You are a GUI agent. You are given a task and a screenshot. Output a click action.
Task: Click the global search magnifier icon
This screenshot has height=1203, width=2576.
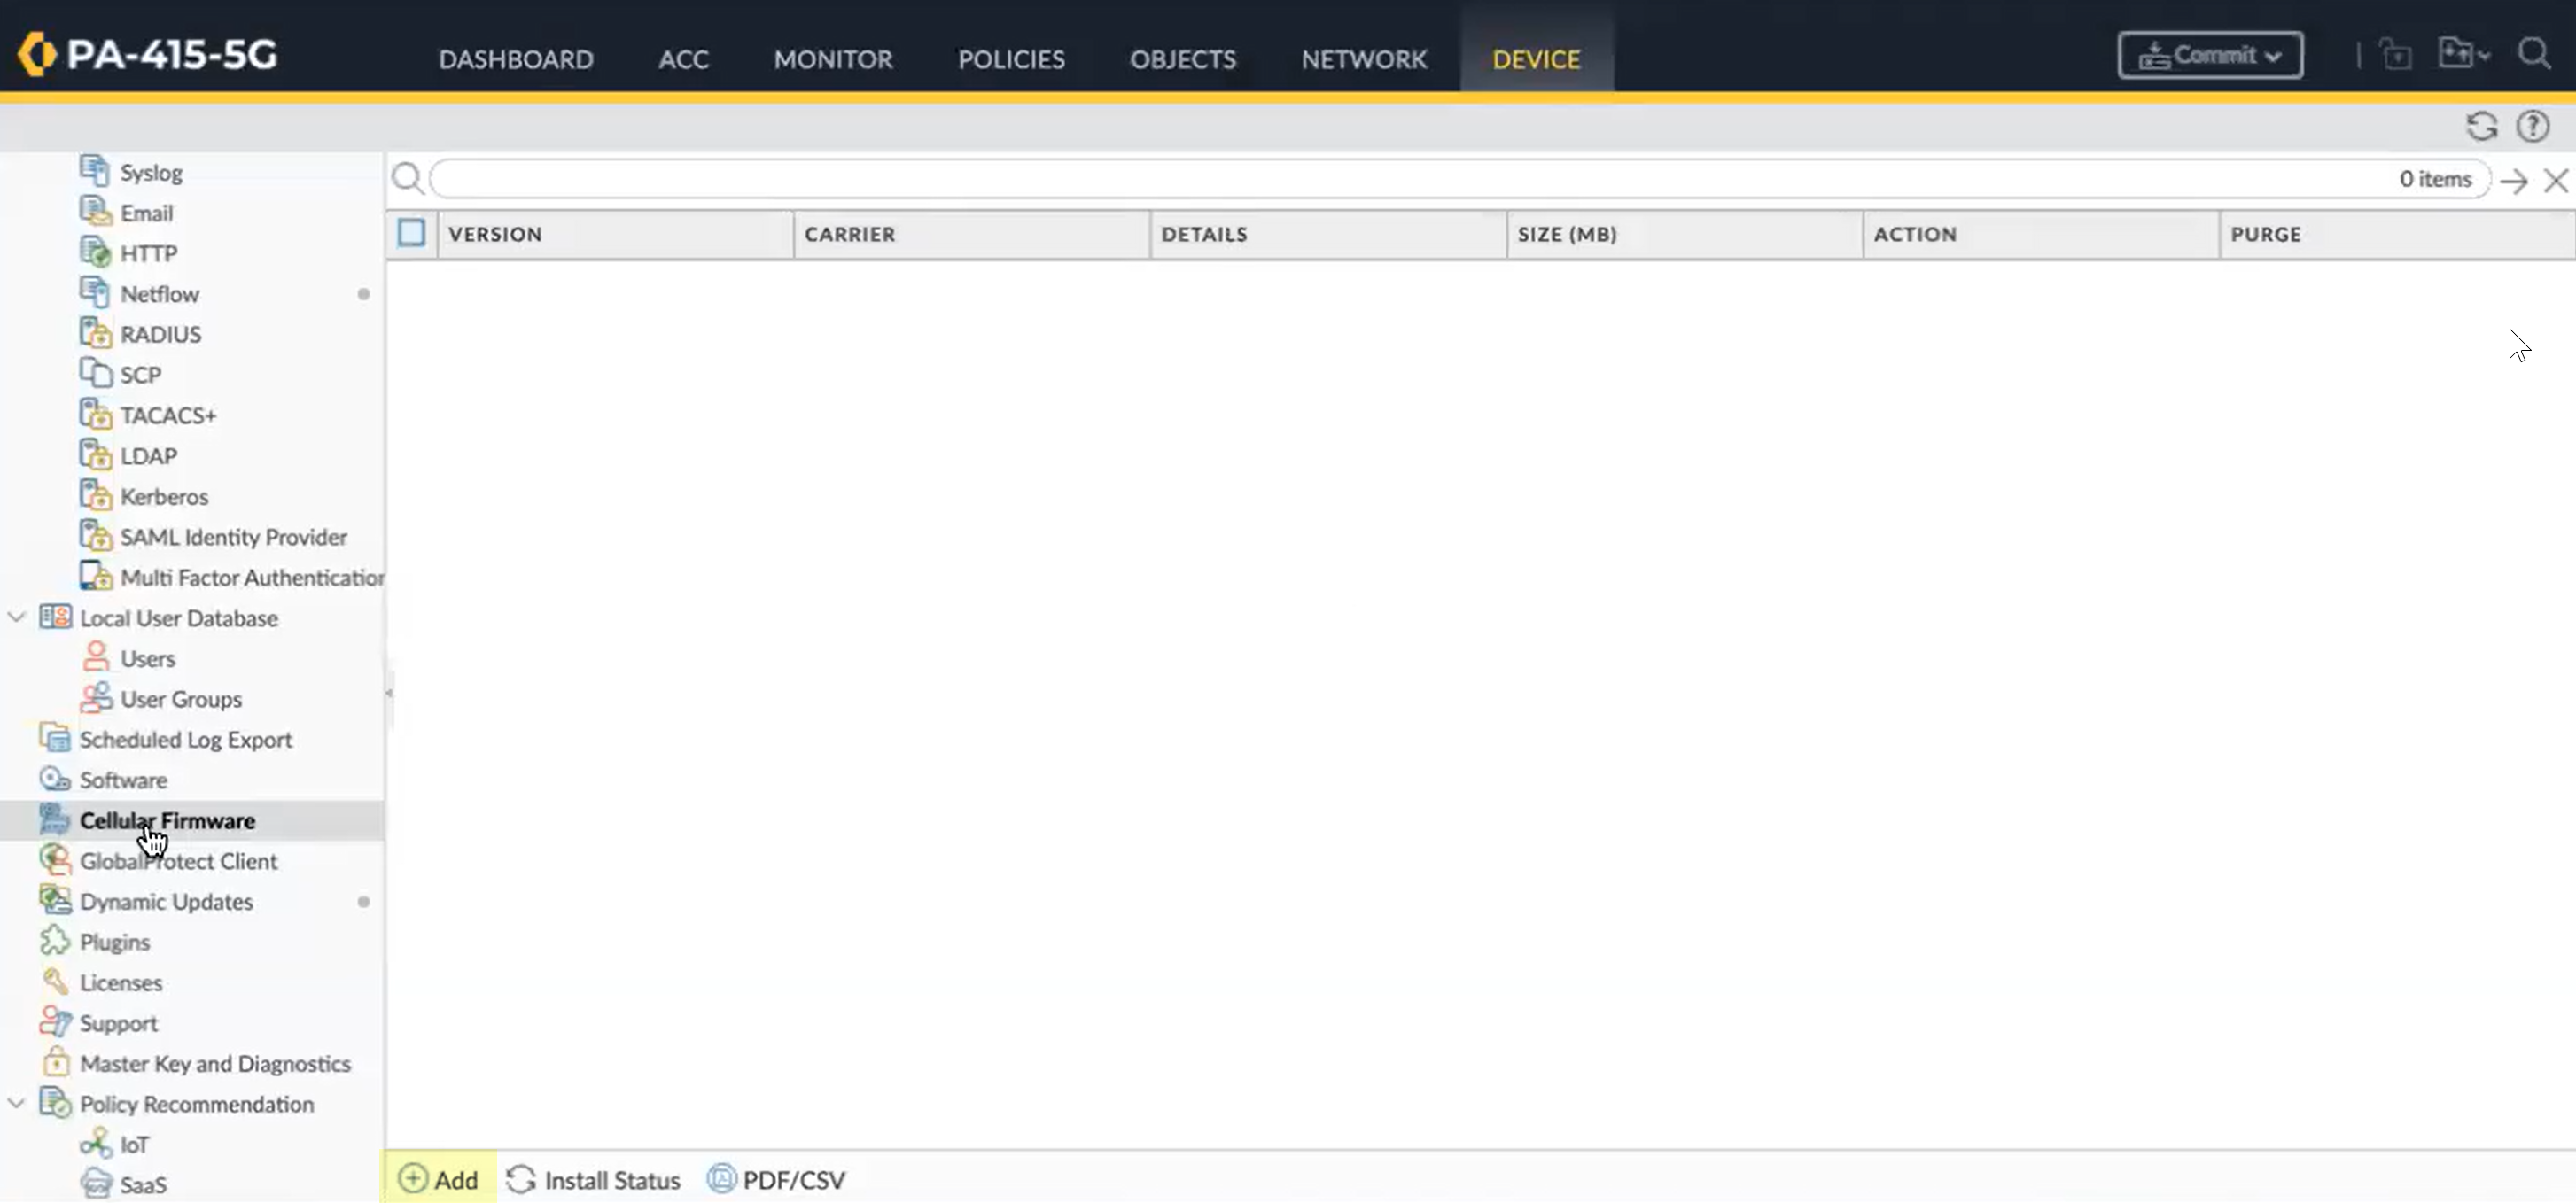pos(2533,54)
